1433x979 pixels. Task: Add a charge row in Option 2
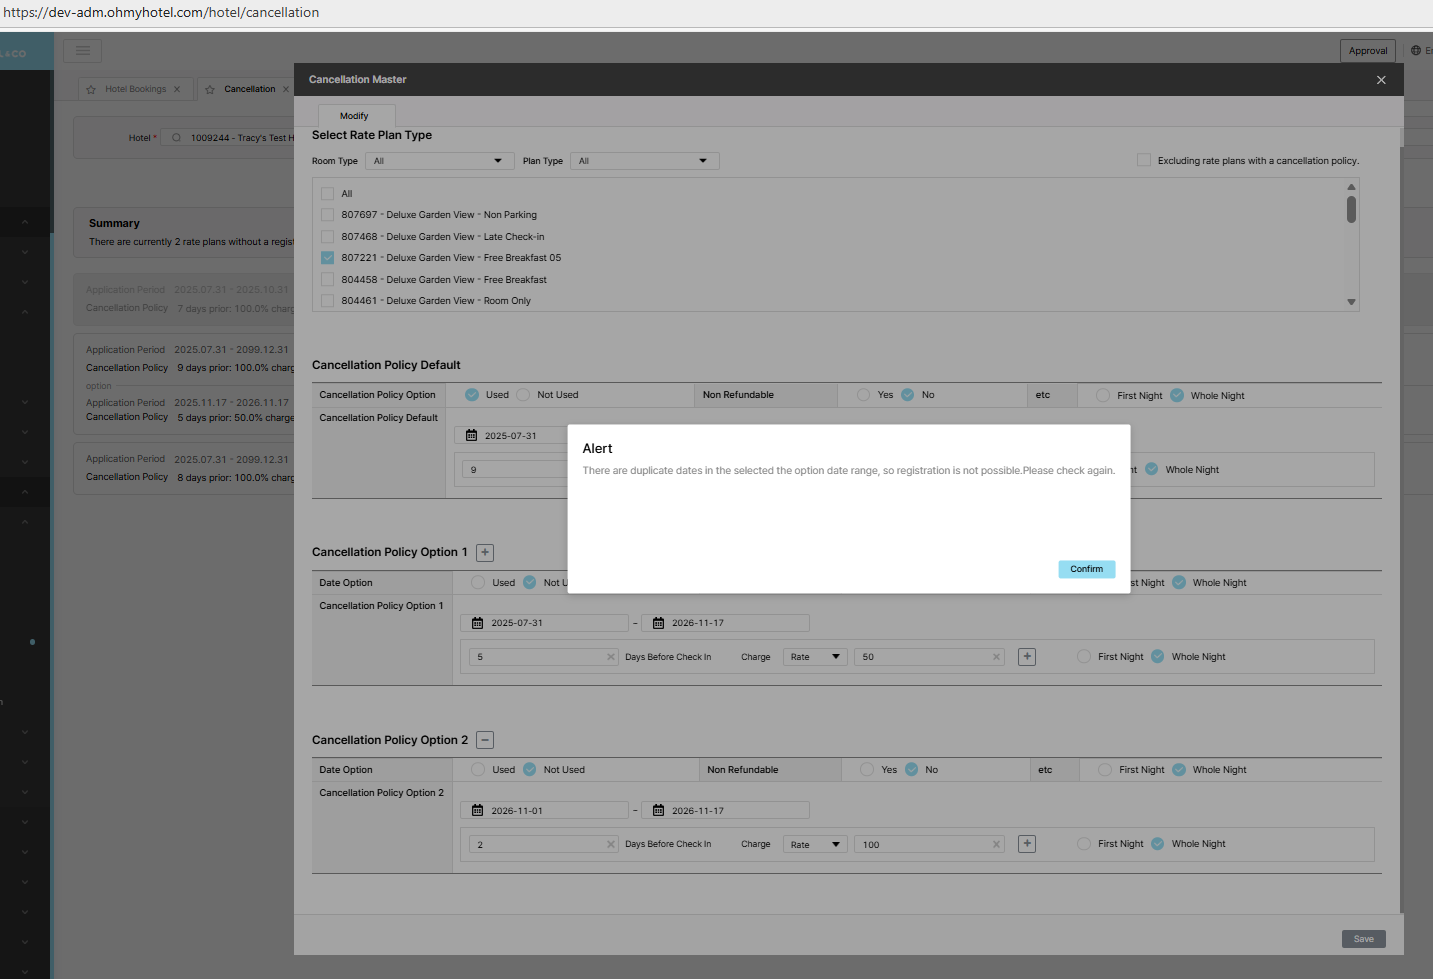coord(1027,844)
